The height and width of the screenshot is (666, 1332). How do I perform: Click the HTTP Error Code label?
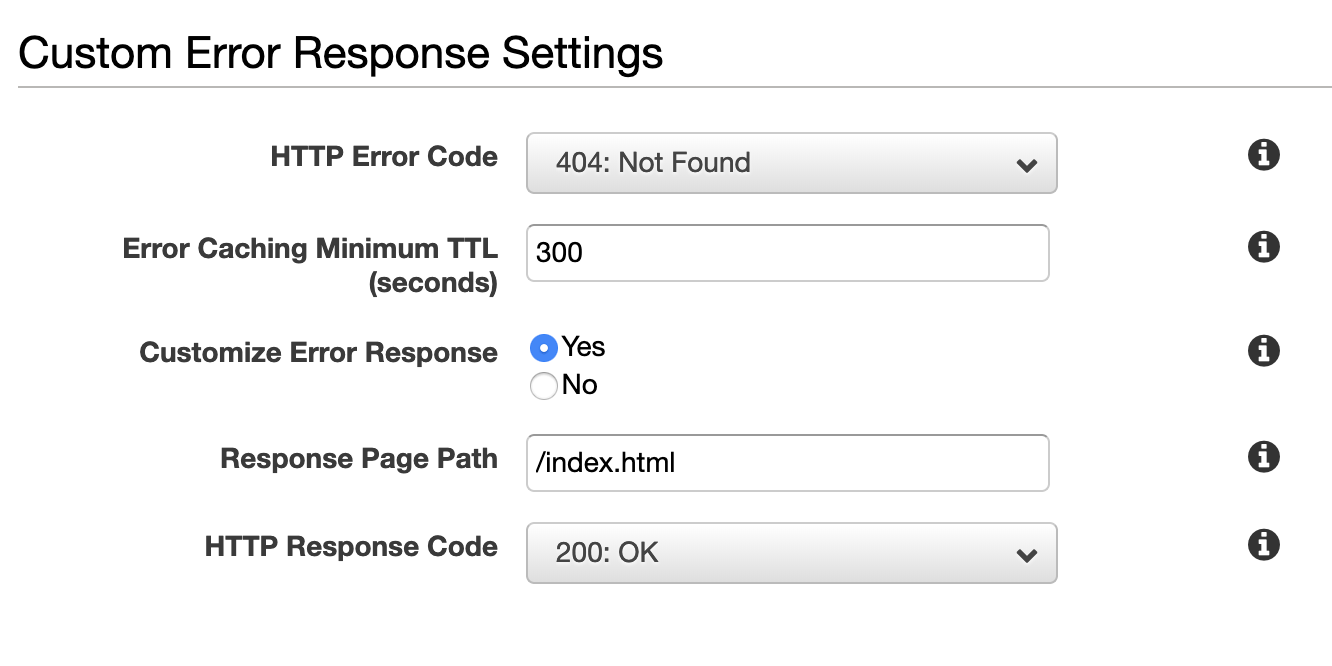click(x=384, y=156)
